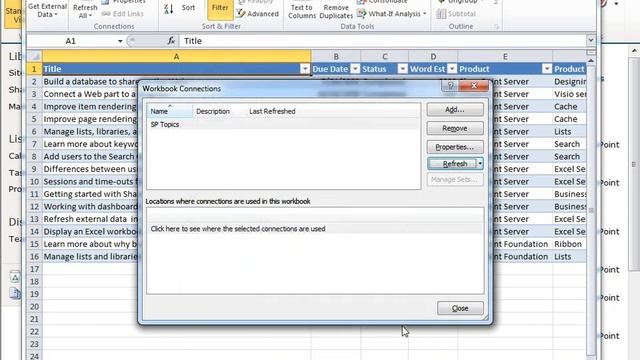Open the Refresh button's dropdown arrow
640x360 pixels.
coord(480,164)
